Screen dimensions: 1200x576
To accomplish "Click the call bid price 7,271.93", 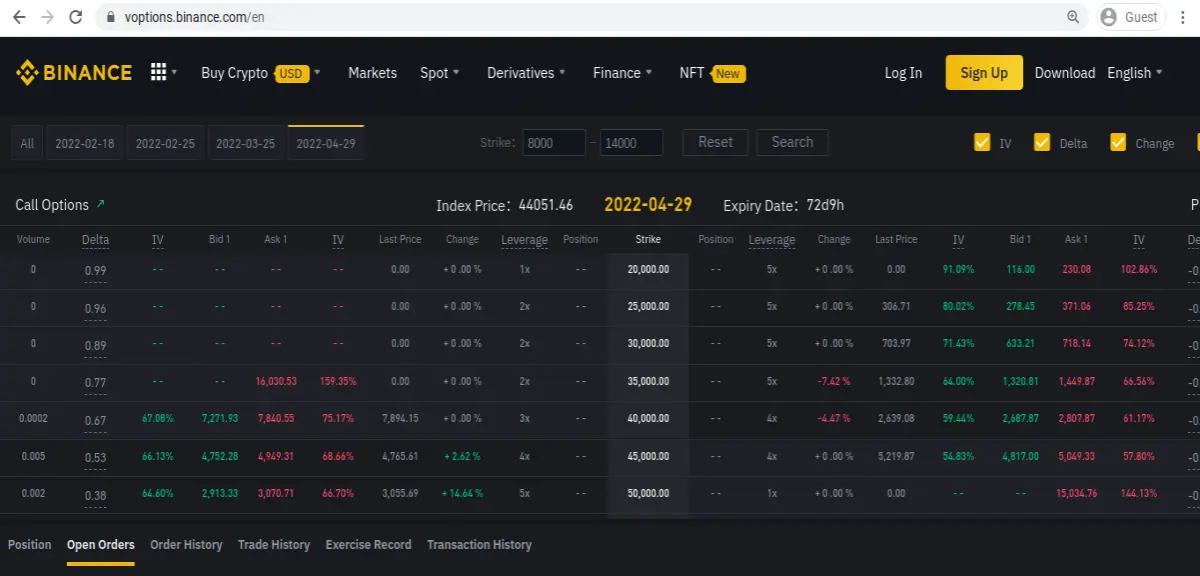I will click(x=220, y=419).
